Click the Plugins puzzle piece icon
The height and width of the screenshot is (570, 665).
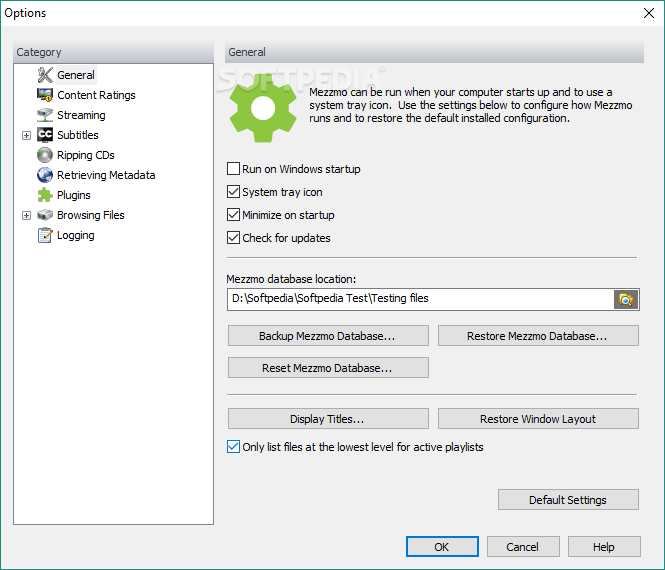(45, 195)
